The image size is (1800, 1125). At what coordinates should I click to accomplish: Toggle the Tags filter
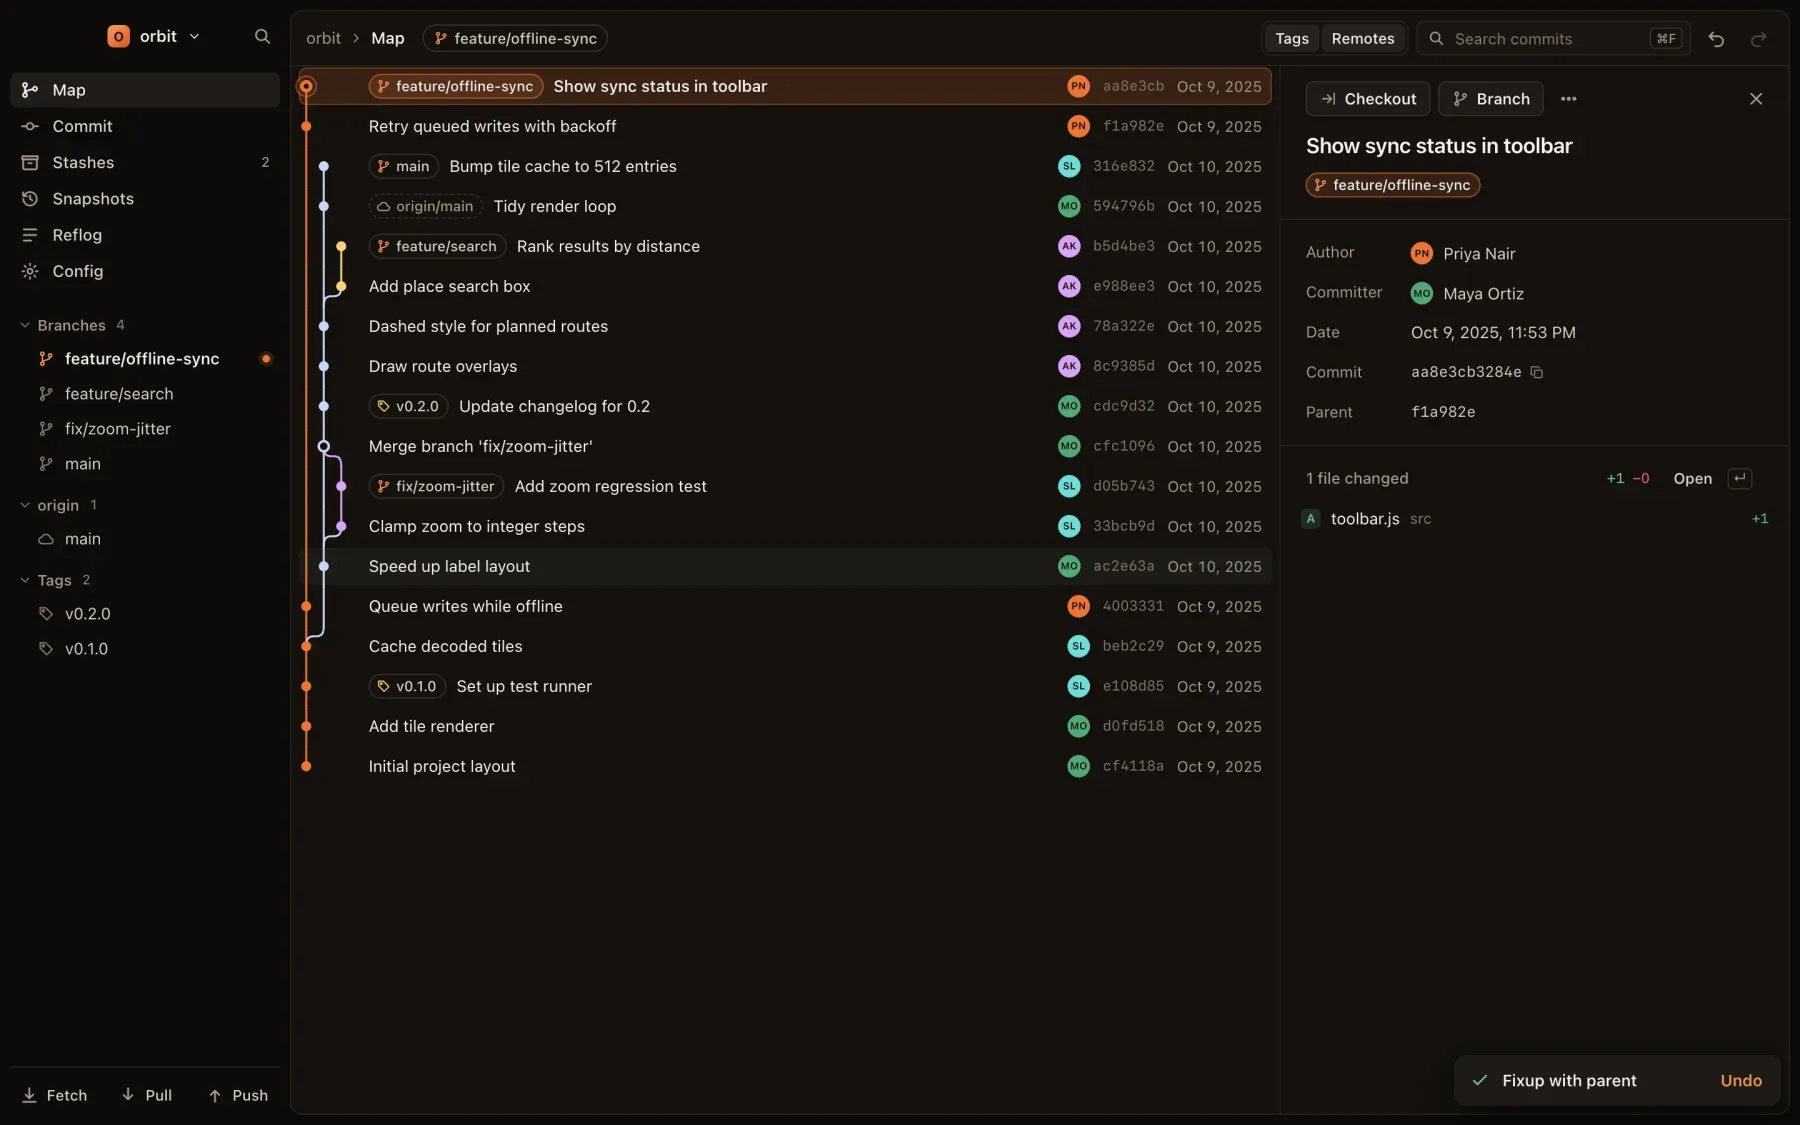(x=1291, y=38)
